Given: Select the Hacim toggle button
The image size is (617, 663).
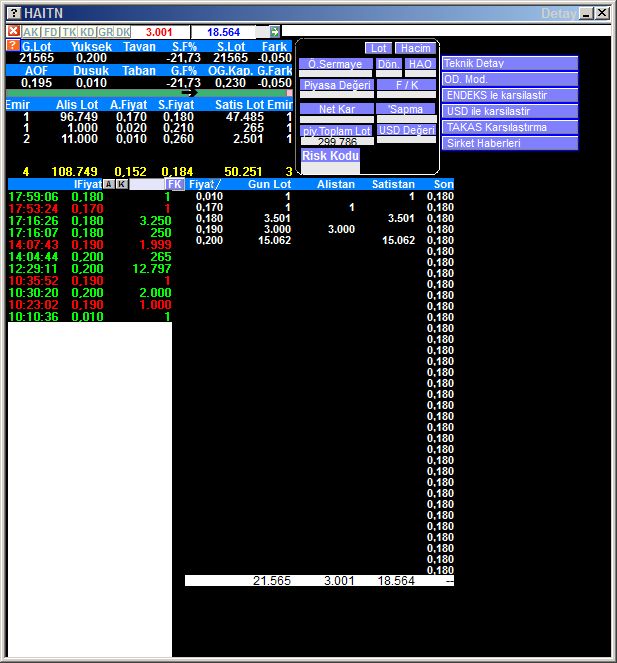Looking at the screenshot, I should [x=415, y=48].
